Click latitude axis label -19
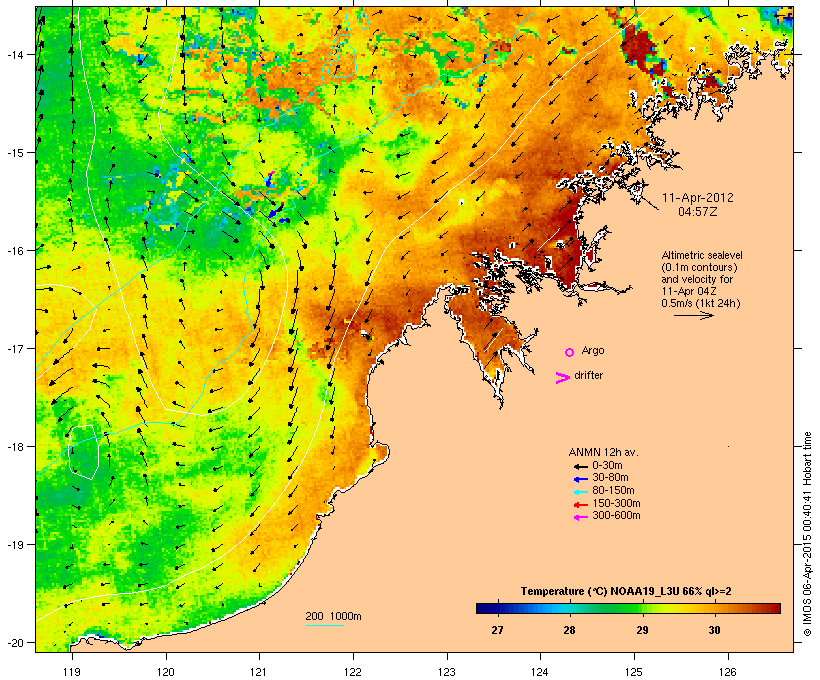820x680 pixels. pyautogui.click(x=14, y=545)
